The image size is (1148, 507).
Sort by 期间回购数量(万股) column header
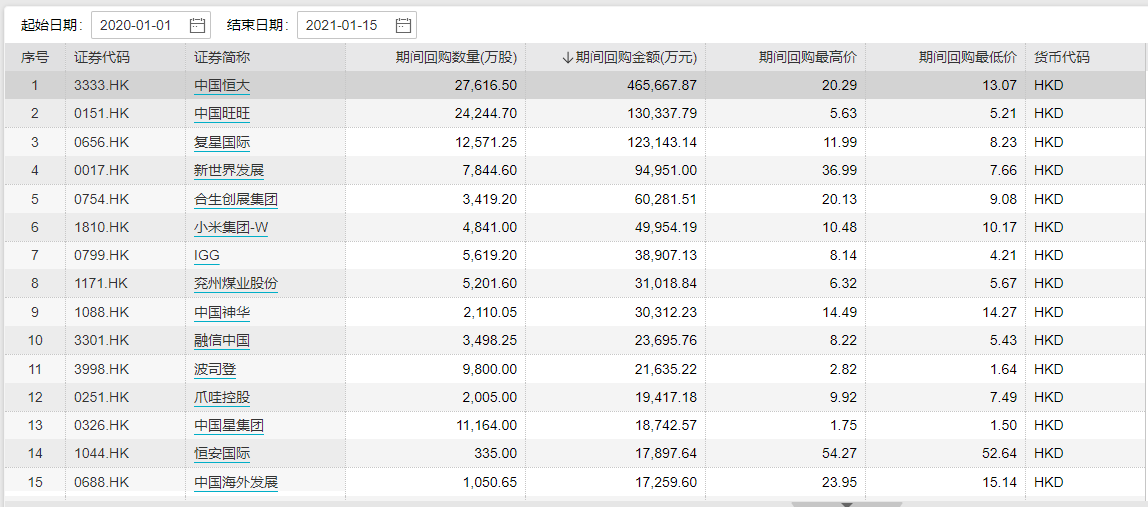pyautogui.click(x=456, y=58)
